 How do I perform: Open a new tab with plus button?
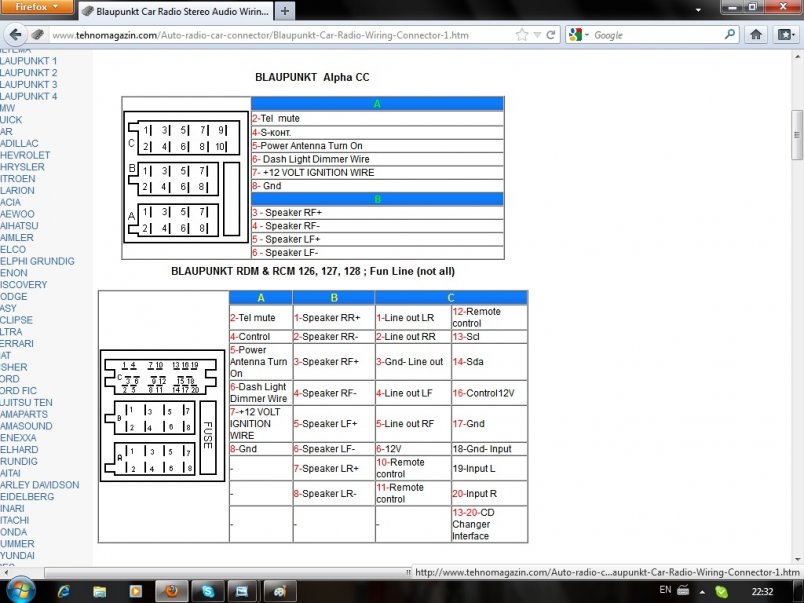click(x=285, y=11)
